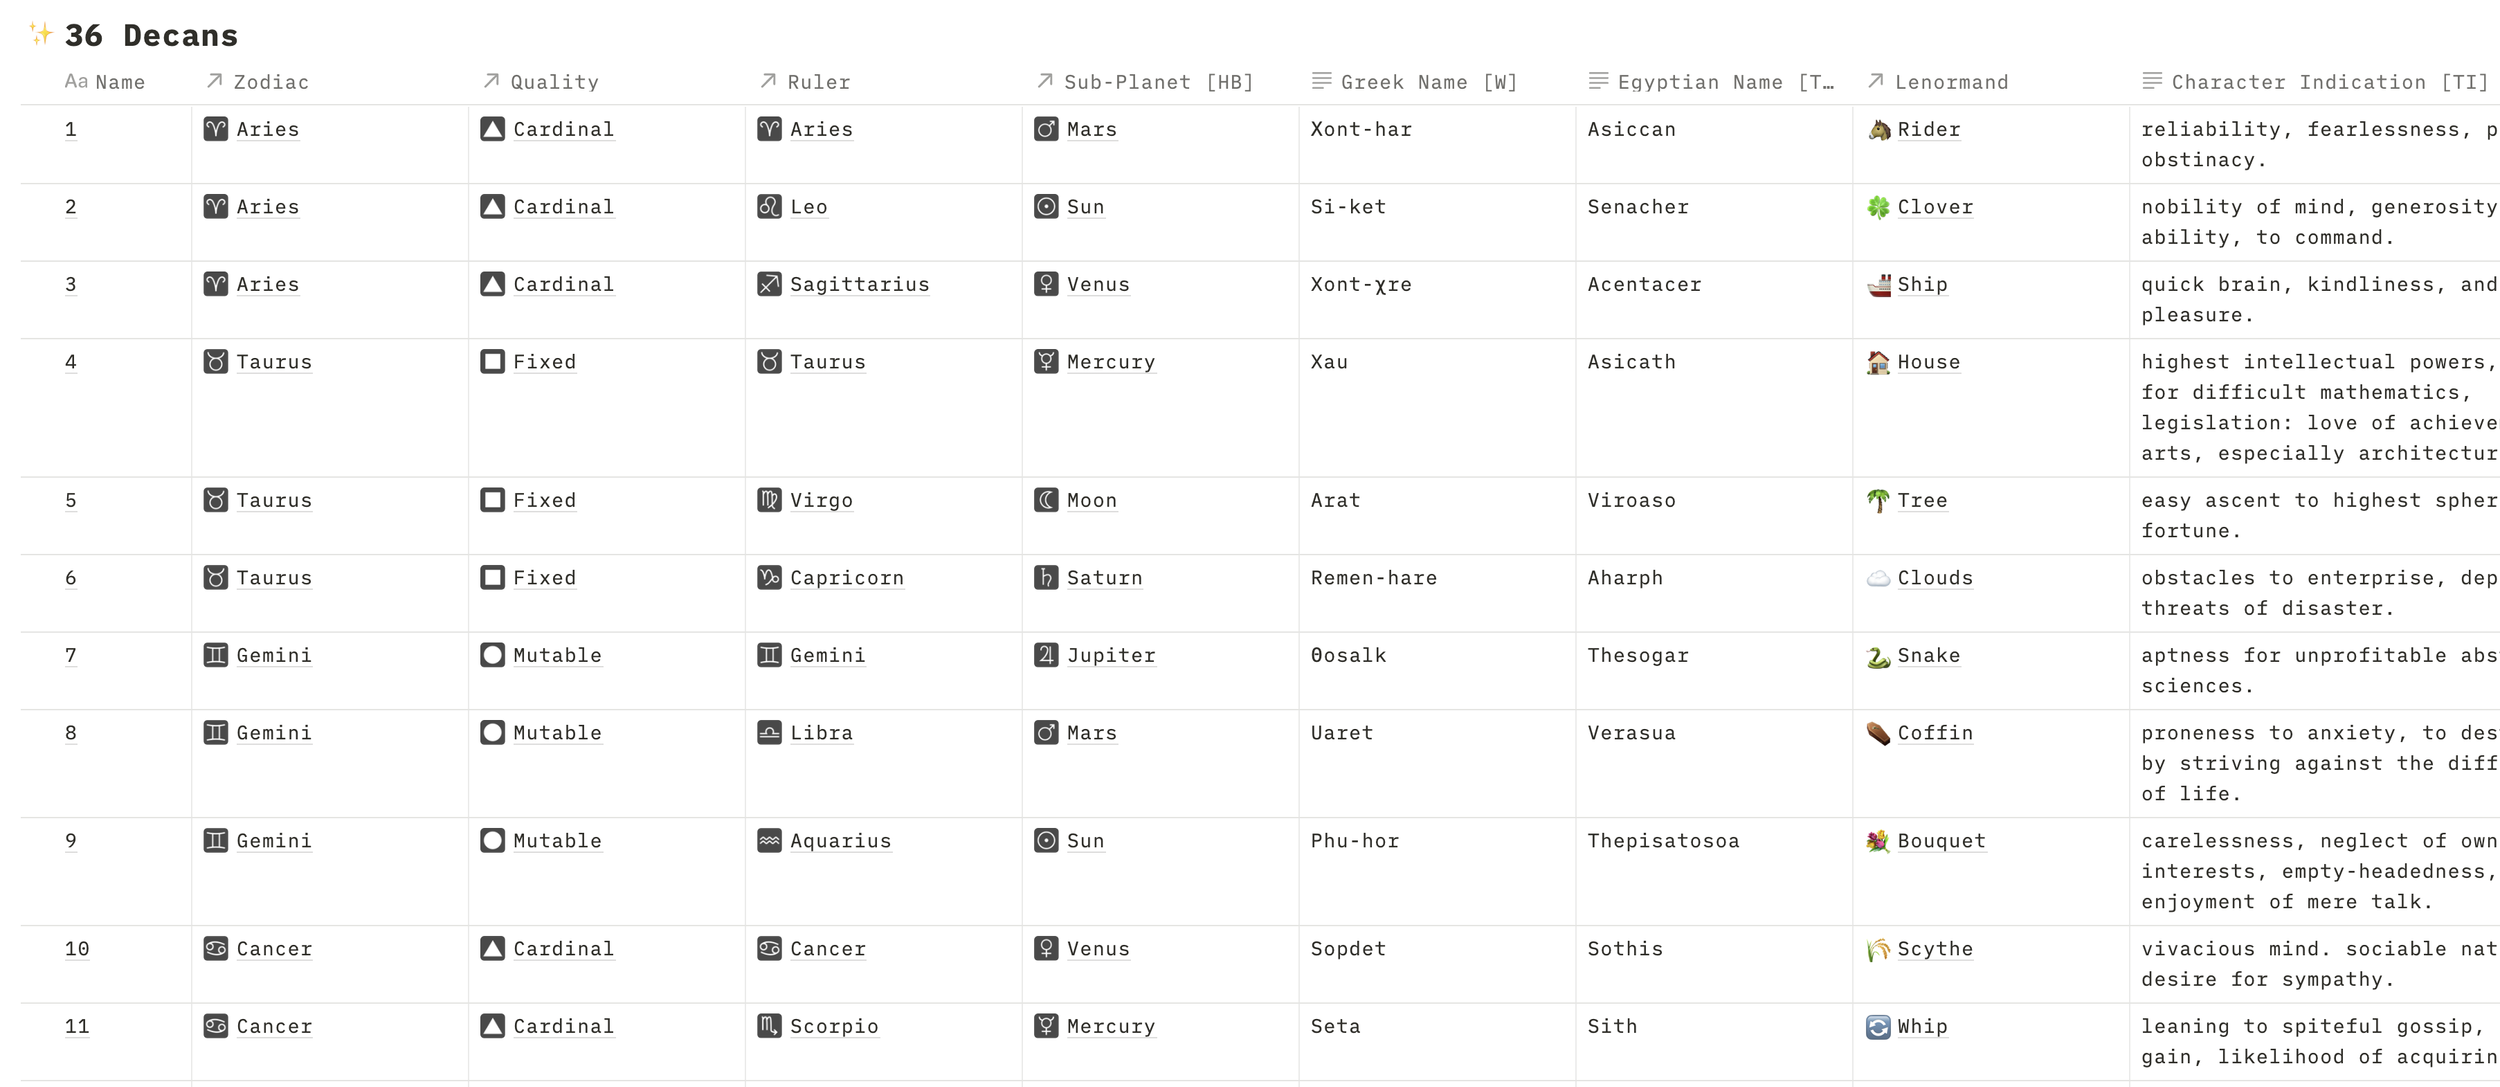Viewport: 2500px width, 1087px height.
Task: Click the Sagittarius arrow icon
Action: [x=768, y=284]
